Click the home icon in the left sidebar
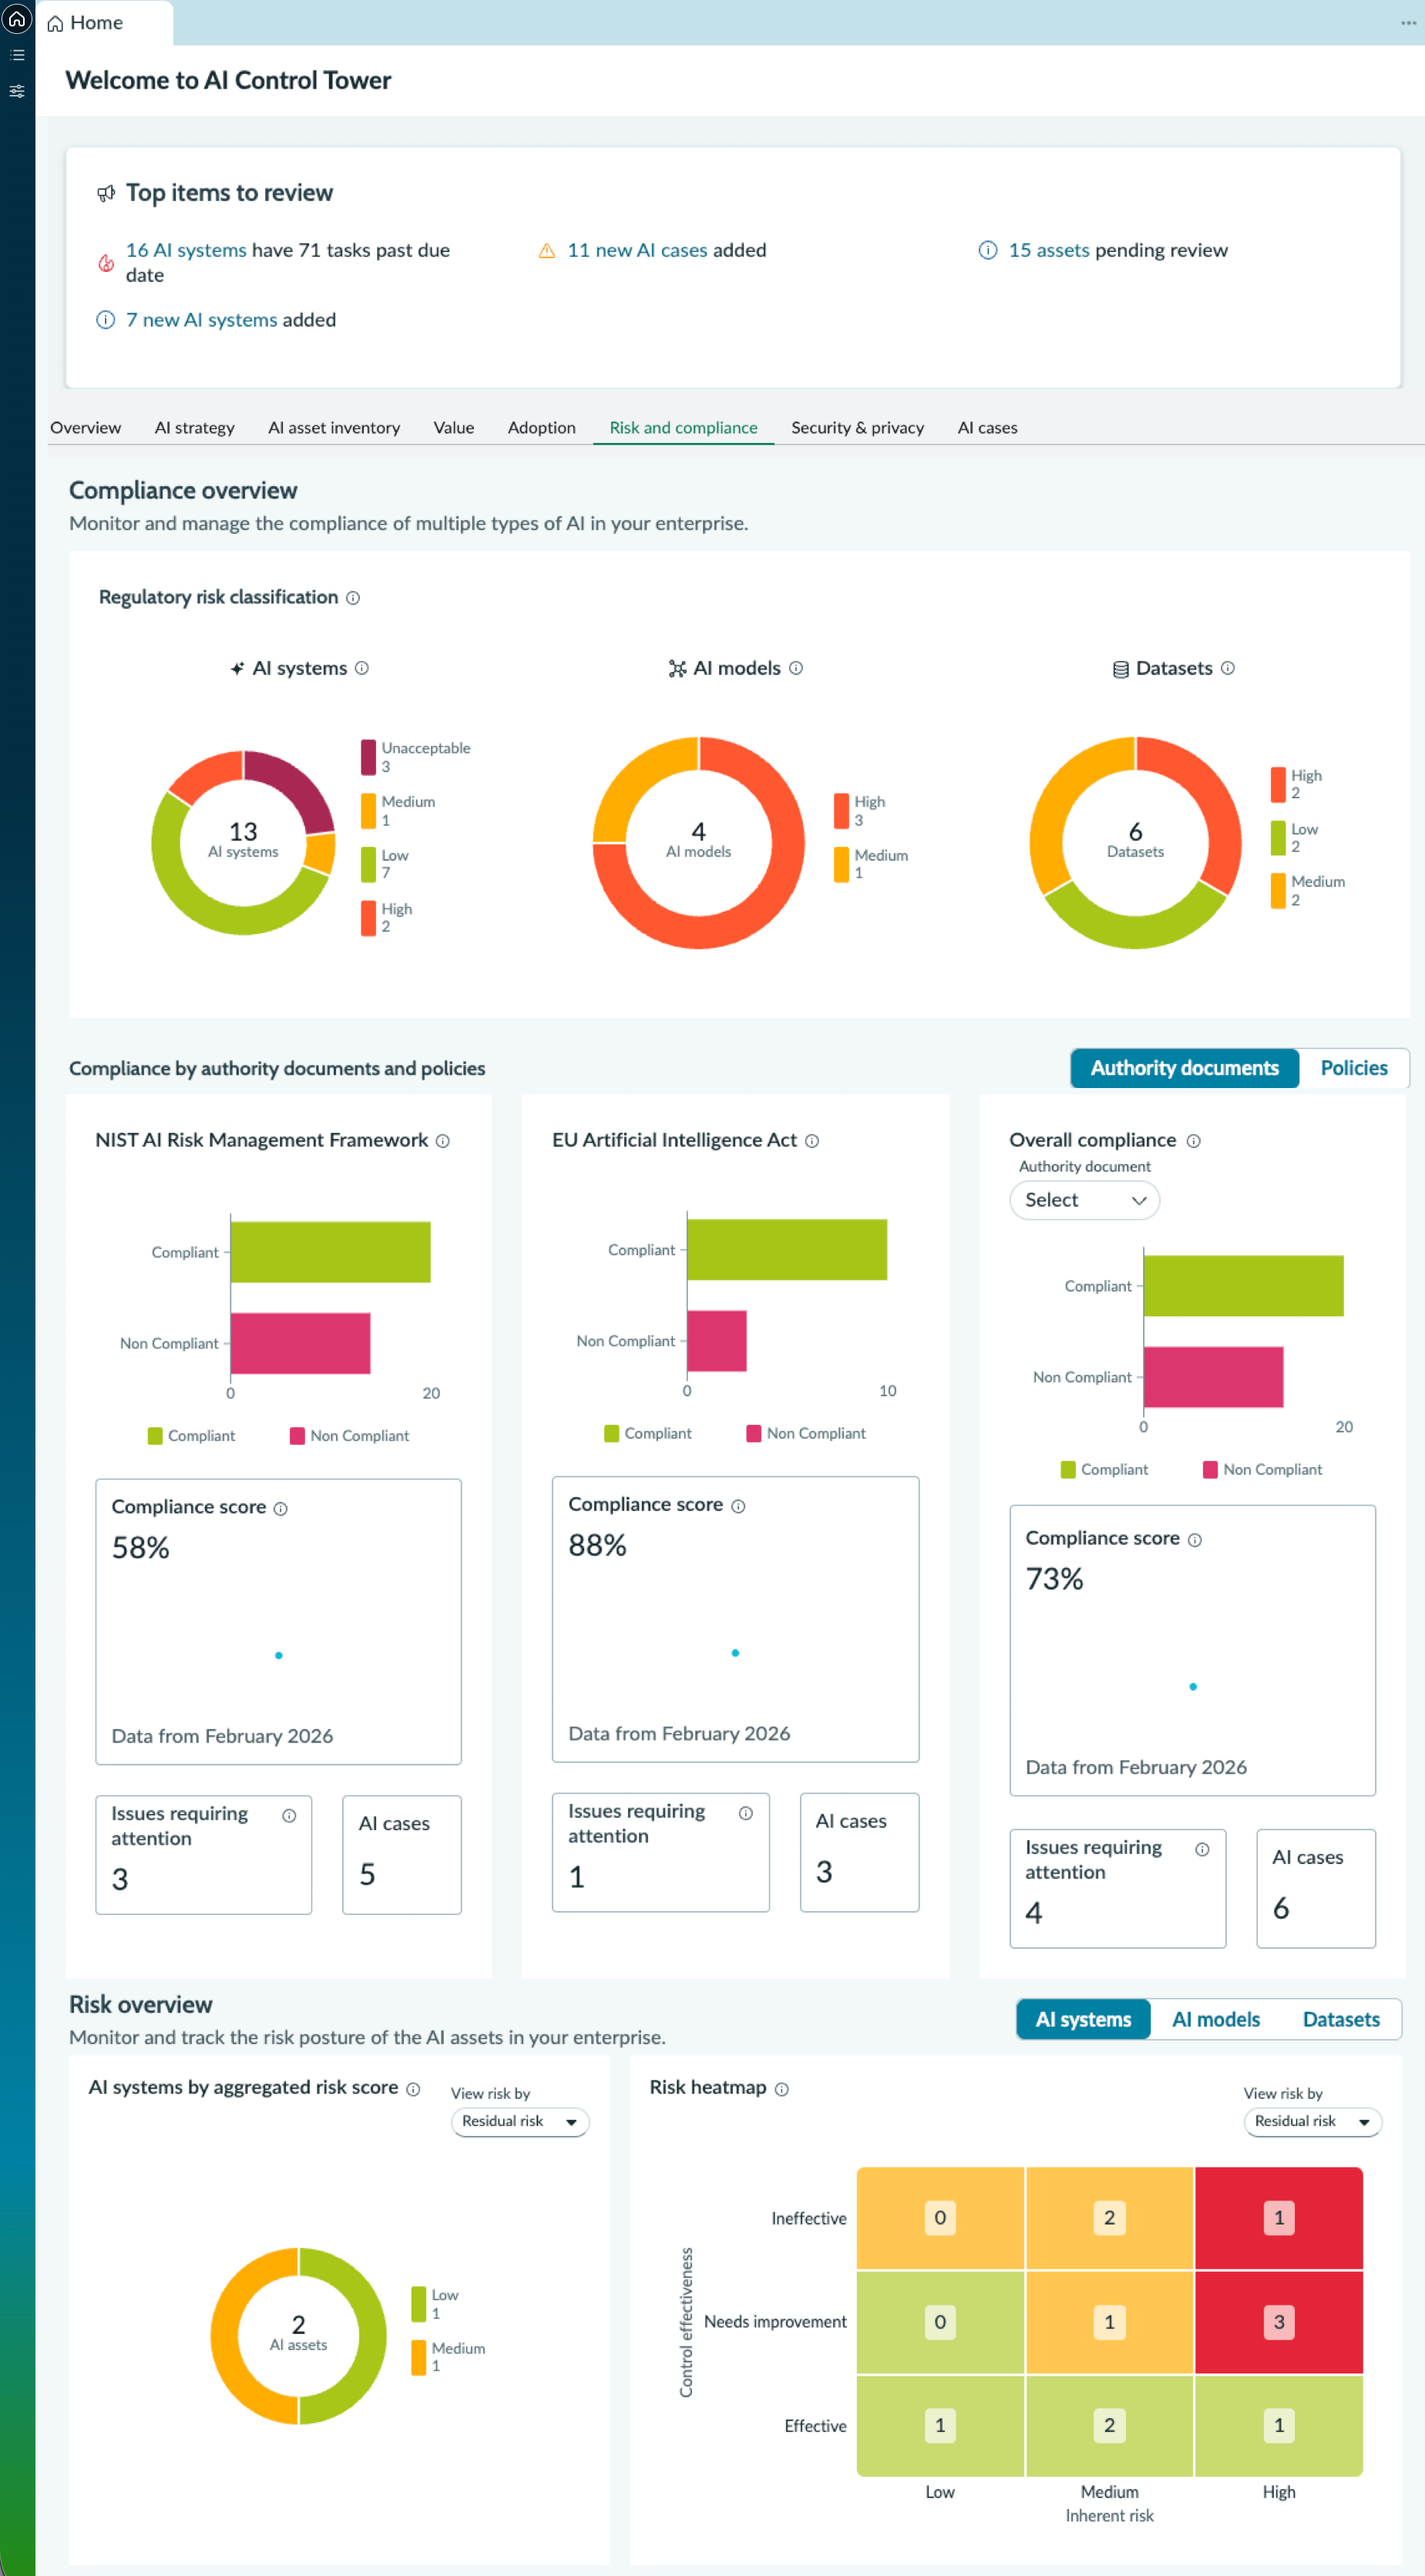This screenshot has height=2576, width=1425. (17, 18)
